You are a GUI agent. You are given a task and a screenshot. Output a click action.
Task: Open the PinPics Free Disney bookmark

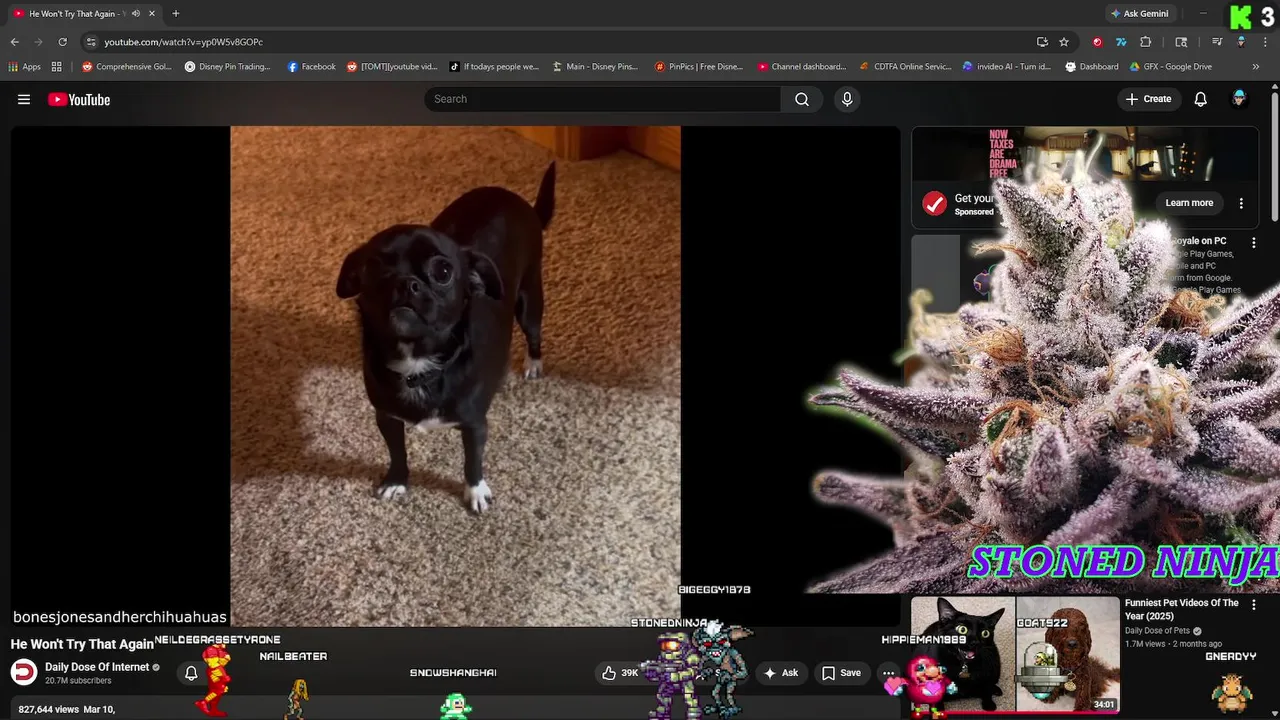click(699, 67)
